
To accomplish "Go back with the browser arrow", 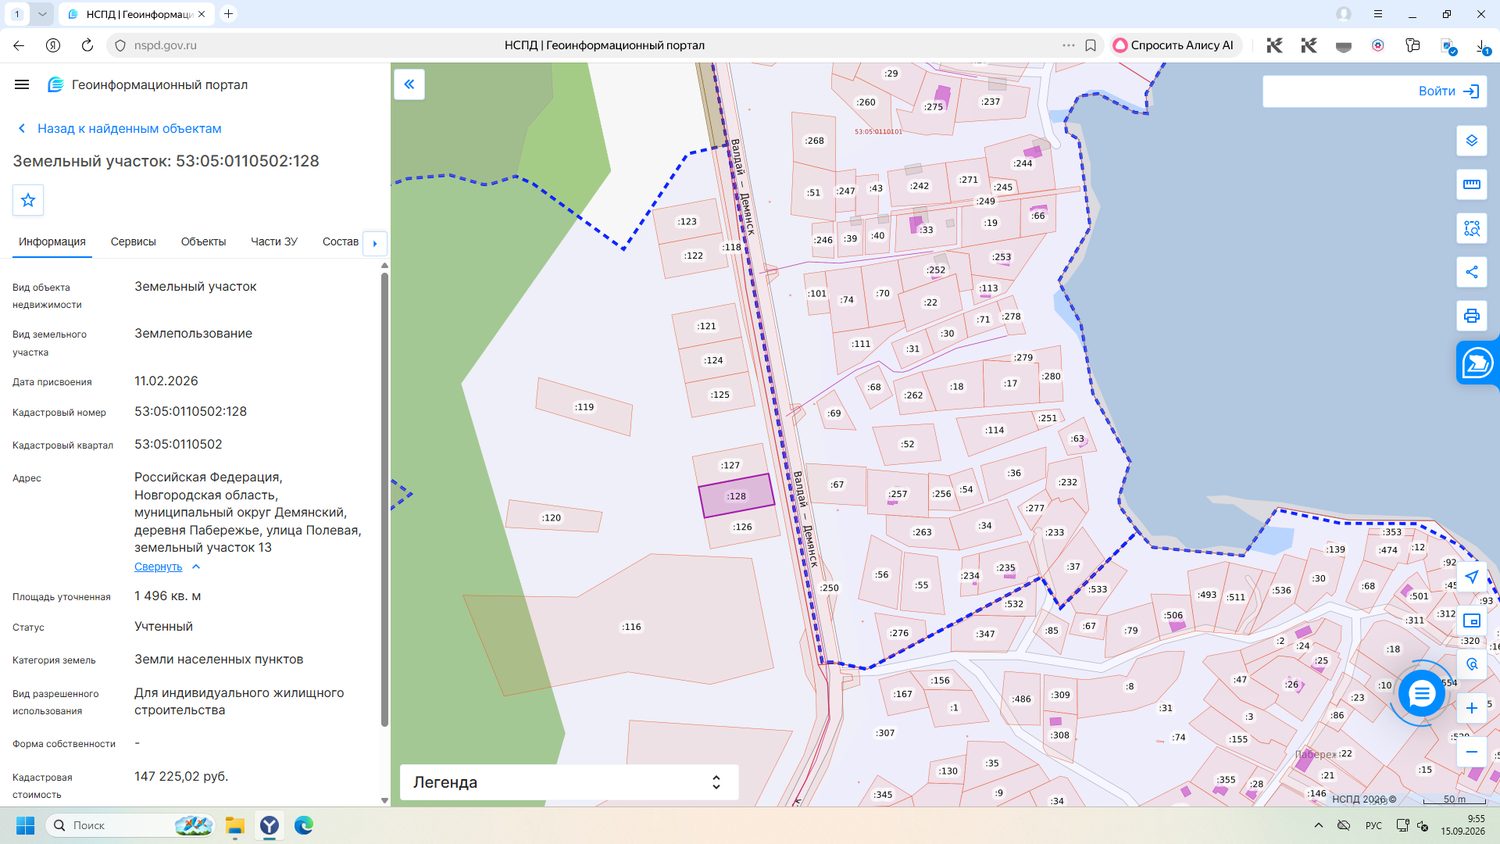I will pos(18,45).
